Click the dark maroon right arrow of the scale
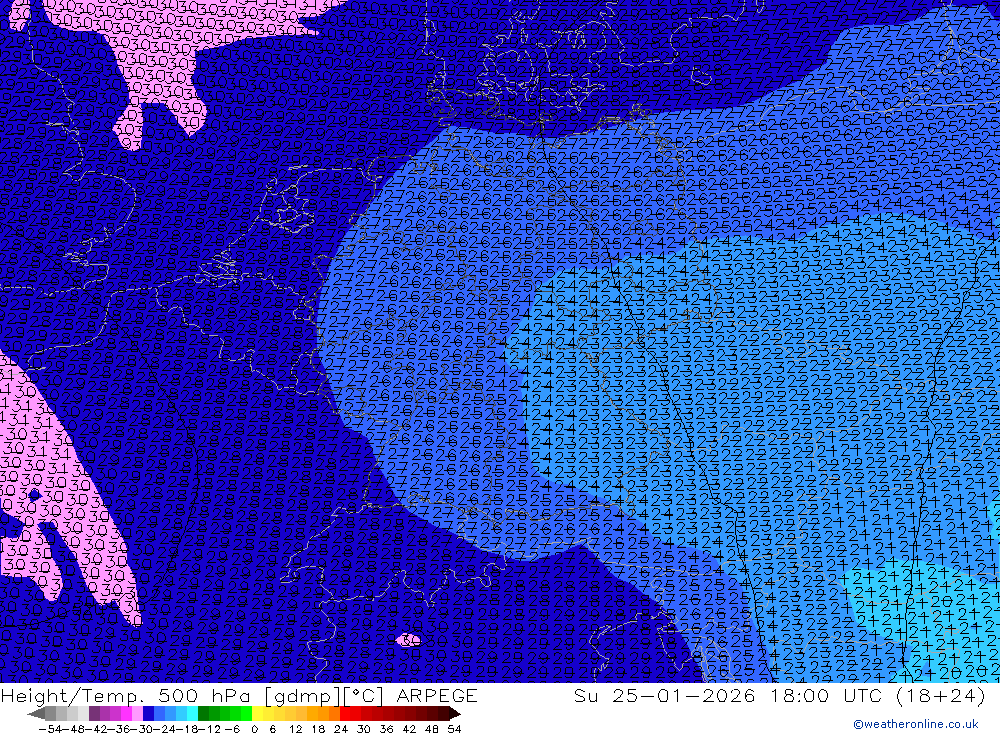The image size is (1000, 733). (454, 714)
